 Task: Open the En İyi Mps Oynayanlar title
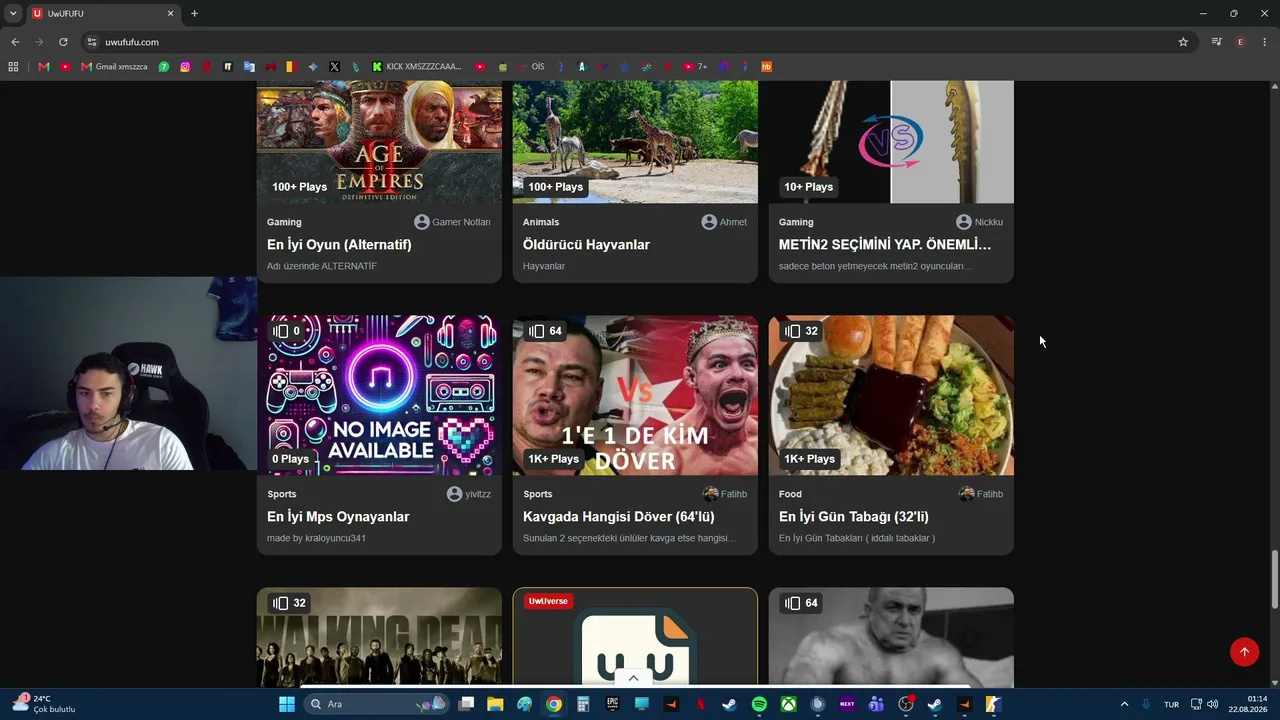(x=338, y=517)
